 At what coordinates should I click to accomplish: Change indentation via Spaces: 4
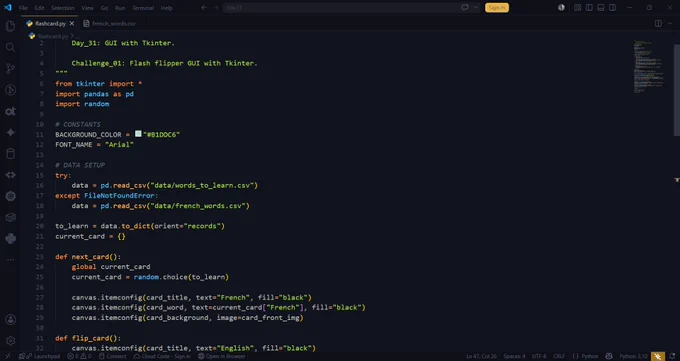(x=514, y=356)
